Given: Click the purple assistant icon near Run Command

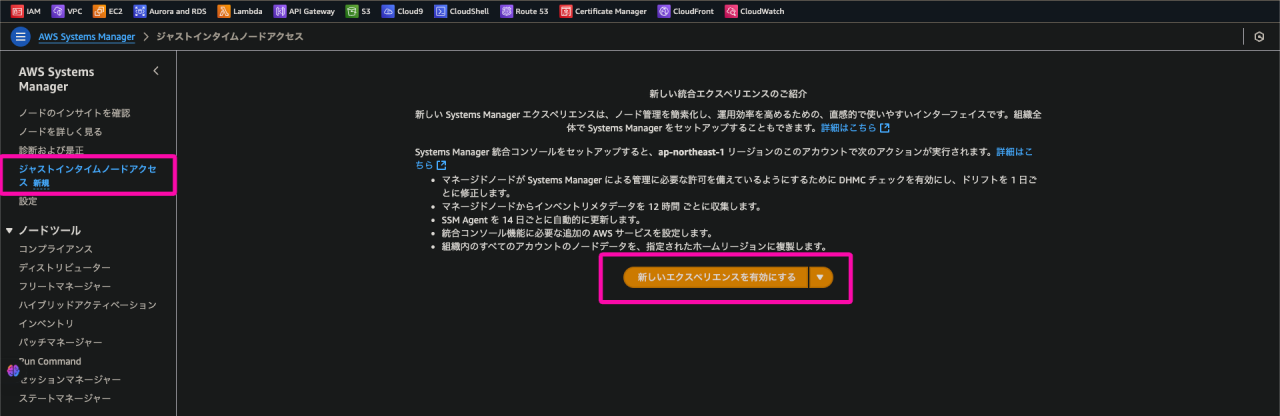Looking at the screenshot, I should [13, 370].
